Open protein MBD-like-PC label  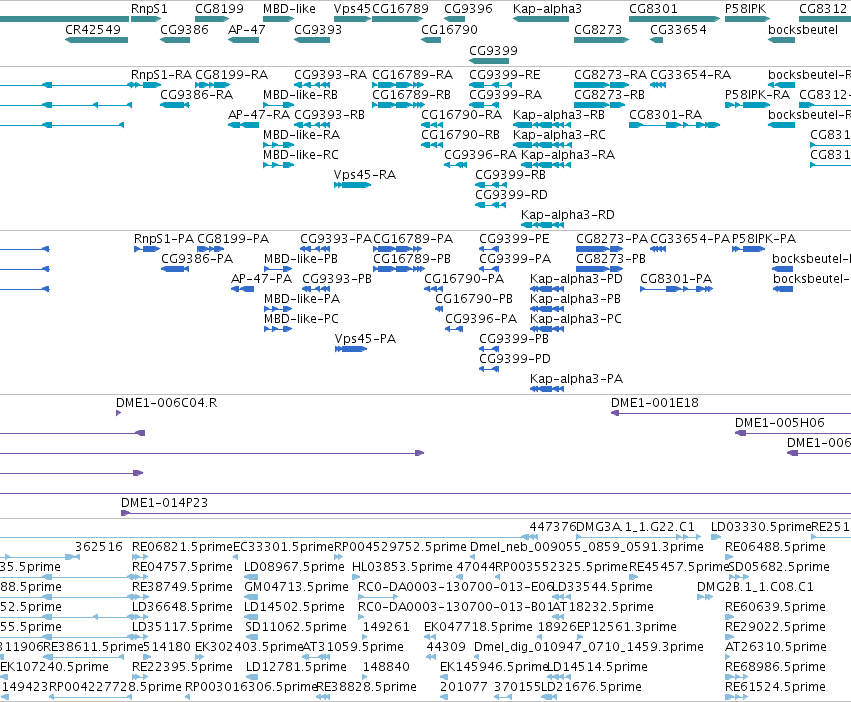[x=301, y=319]
